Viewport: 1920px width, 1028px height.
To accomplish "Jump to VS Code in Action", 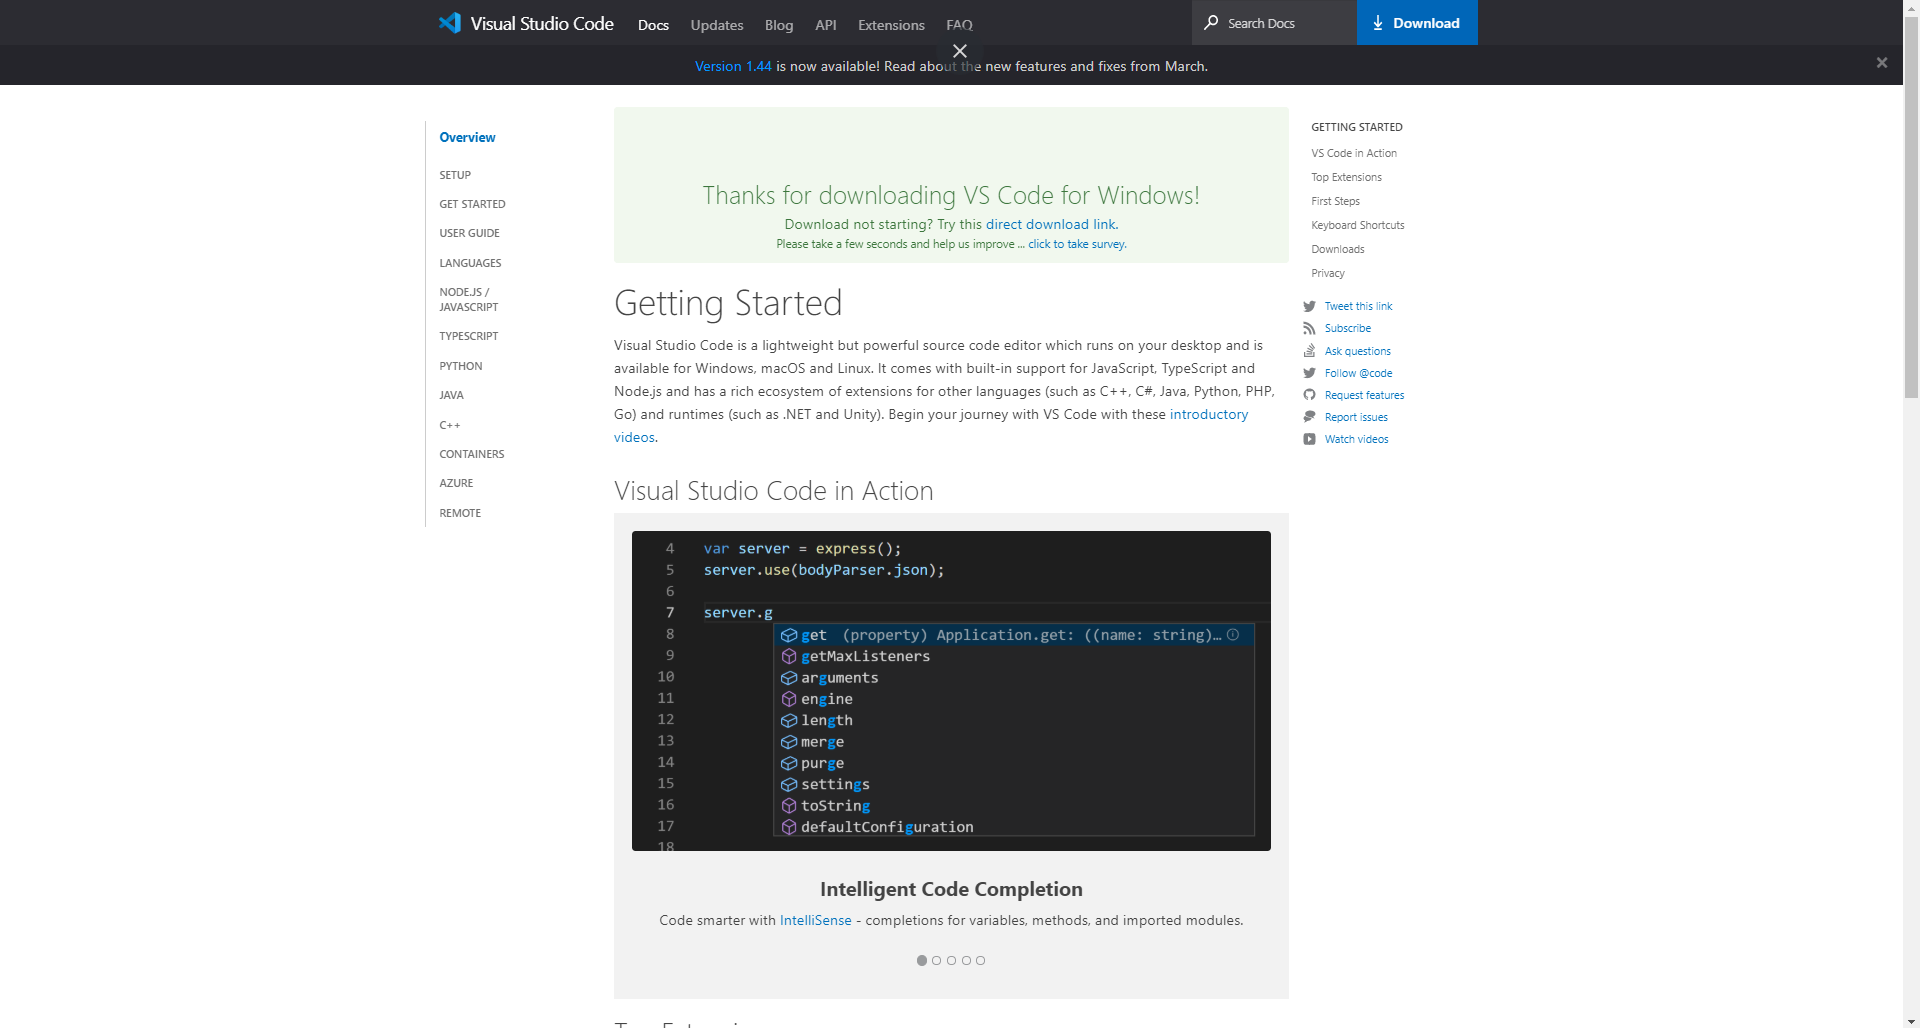I will tap(1354, 153).
